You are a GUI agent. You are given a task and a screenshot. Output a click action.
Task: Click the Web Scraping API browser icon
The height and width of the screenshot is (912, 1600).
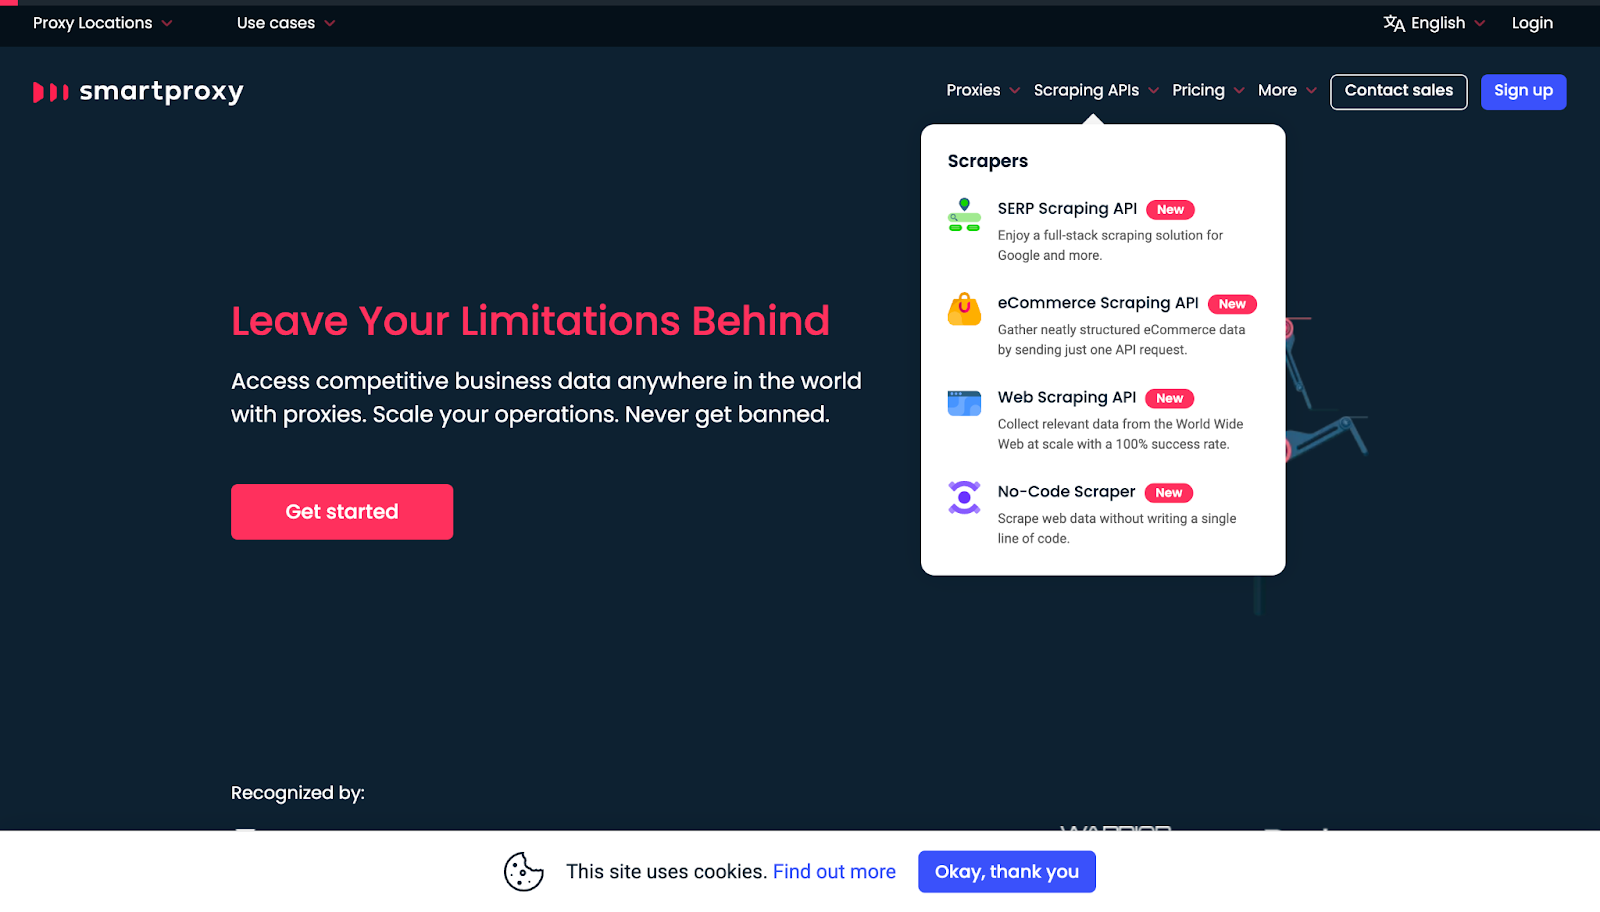[x=964, y=403]
